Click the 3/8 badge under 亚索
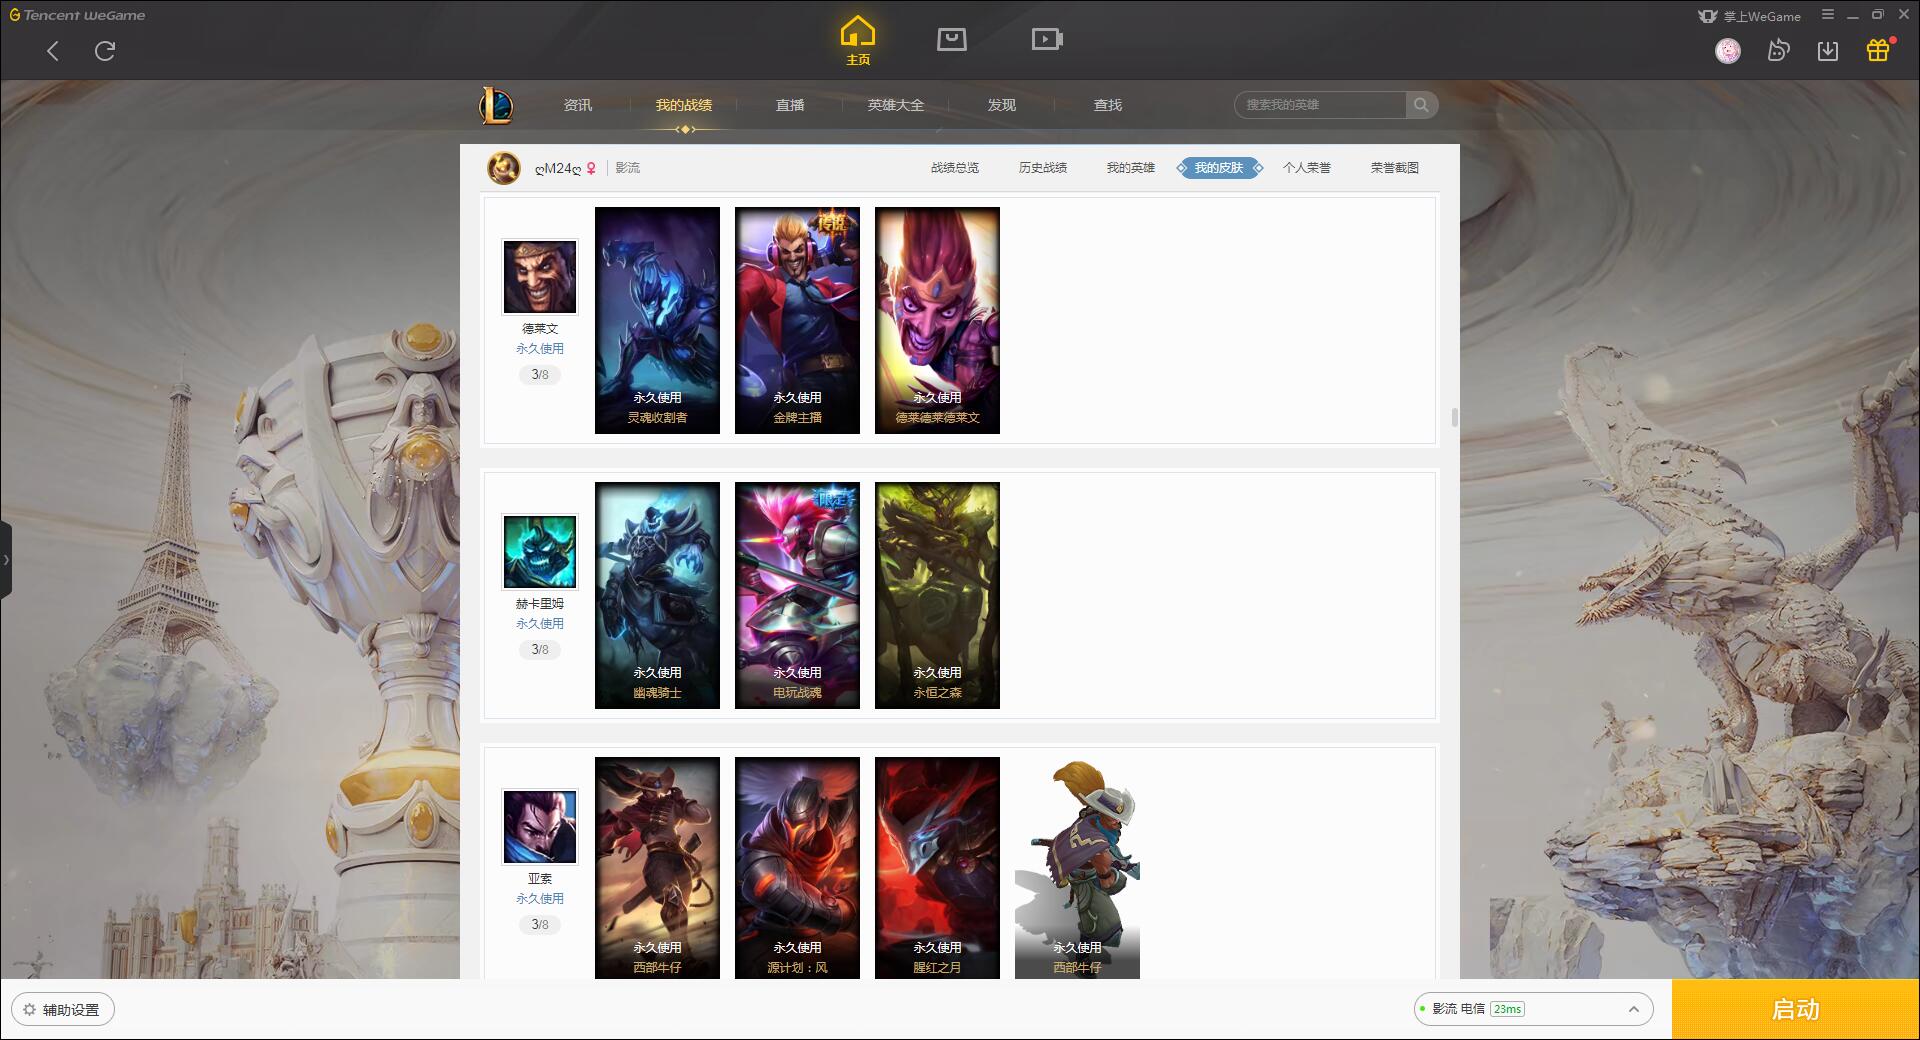Viewport: 1920px width, 1040px height. [x=540, y=925]
